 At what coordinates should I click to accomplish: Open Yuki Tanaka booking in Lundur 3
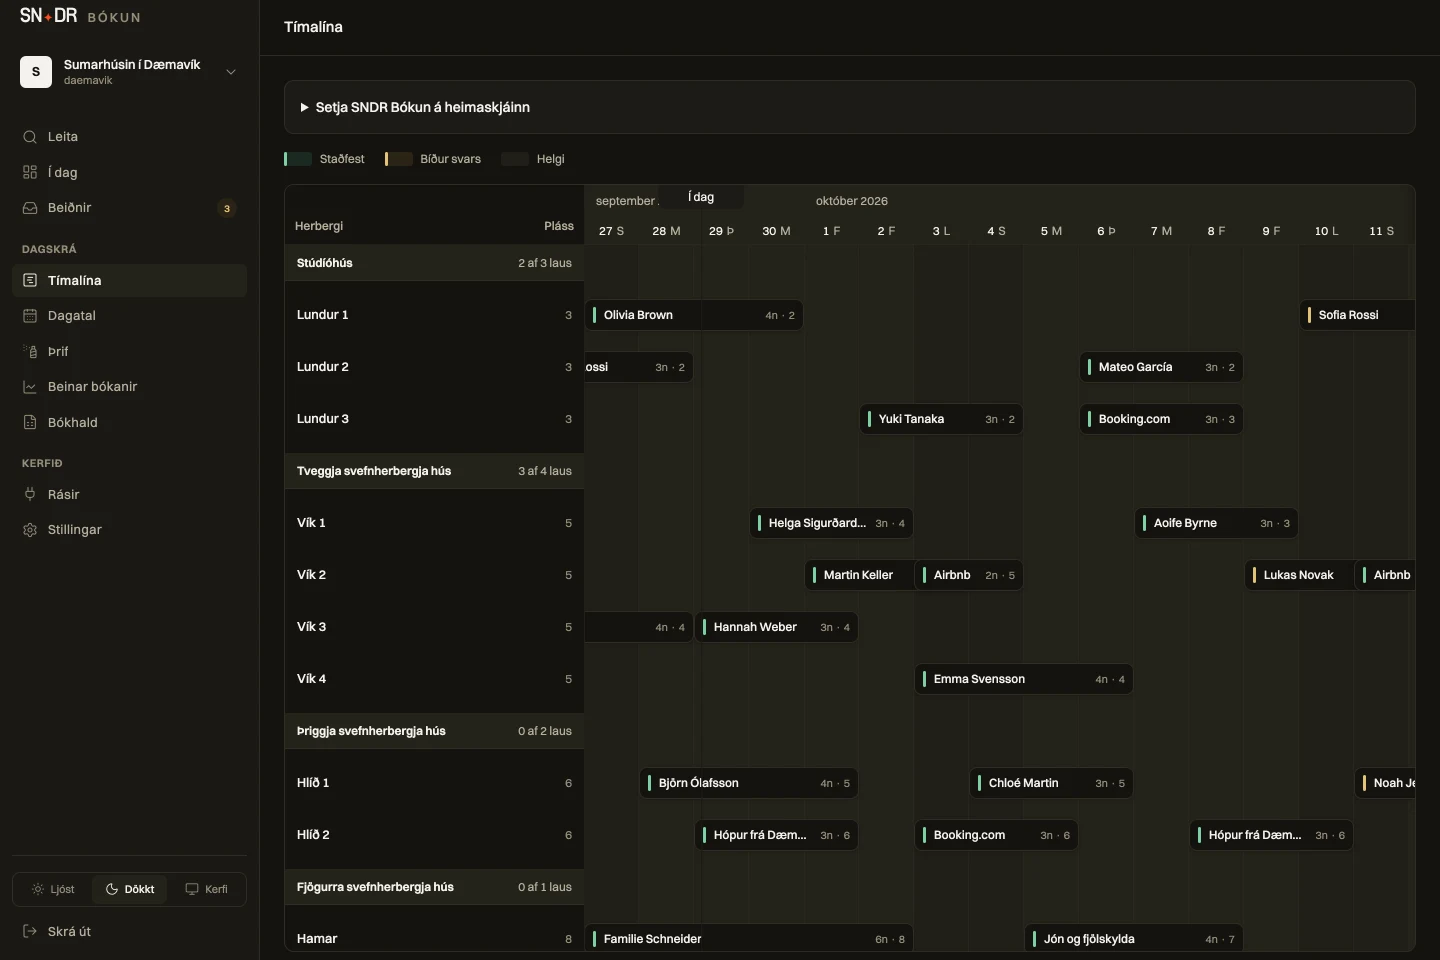[x=941, y=419]
